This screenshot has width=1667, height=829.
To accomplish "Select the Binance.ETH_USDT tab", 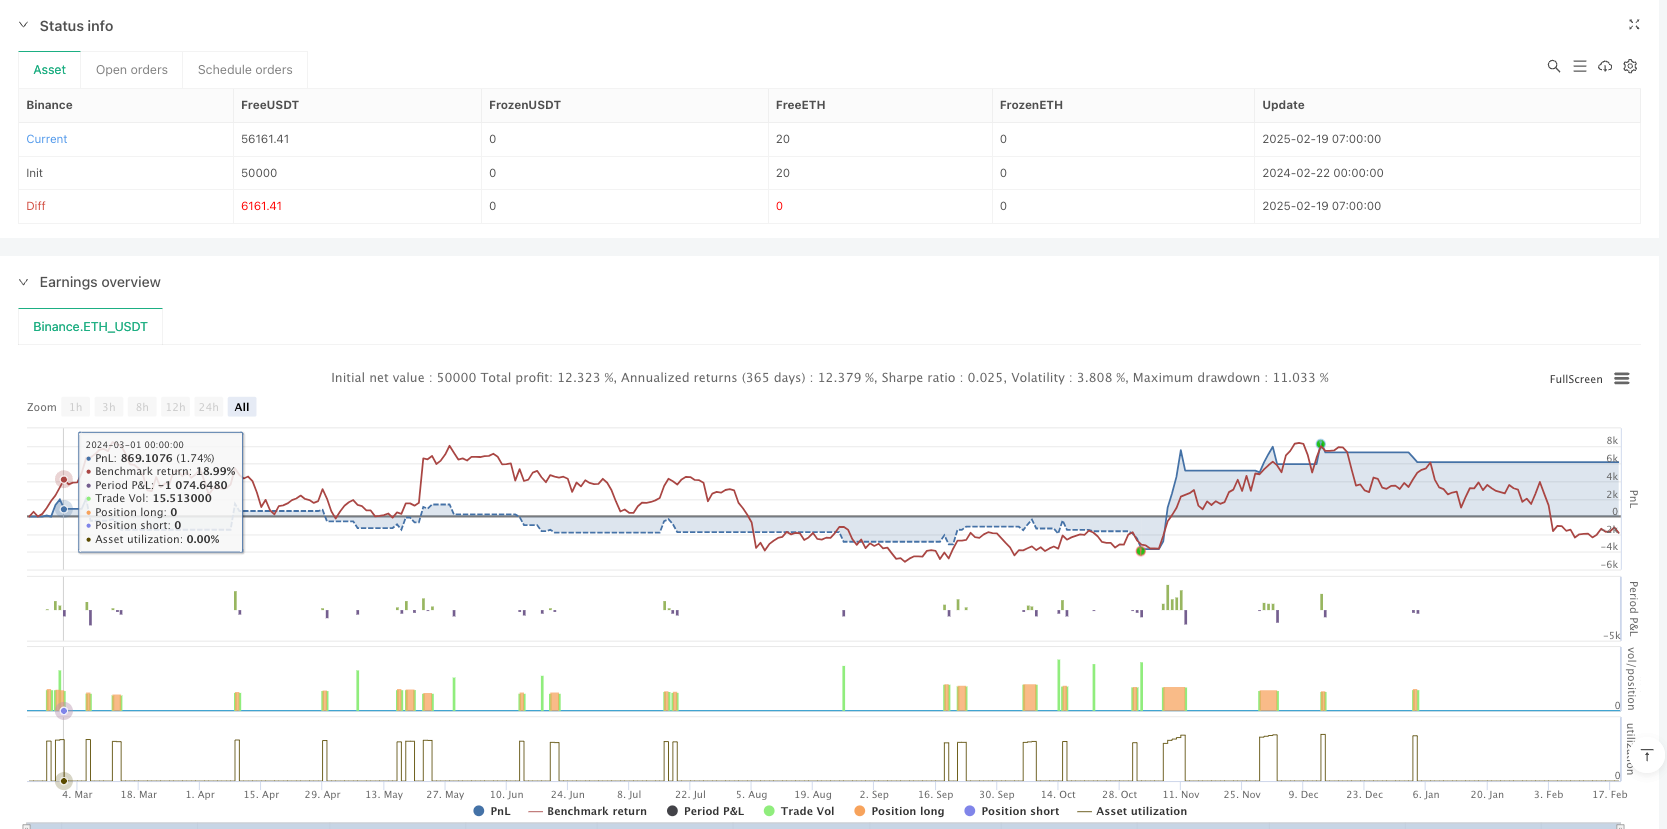I will pyautogui.click(x=90, y=327).
